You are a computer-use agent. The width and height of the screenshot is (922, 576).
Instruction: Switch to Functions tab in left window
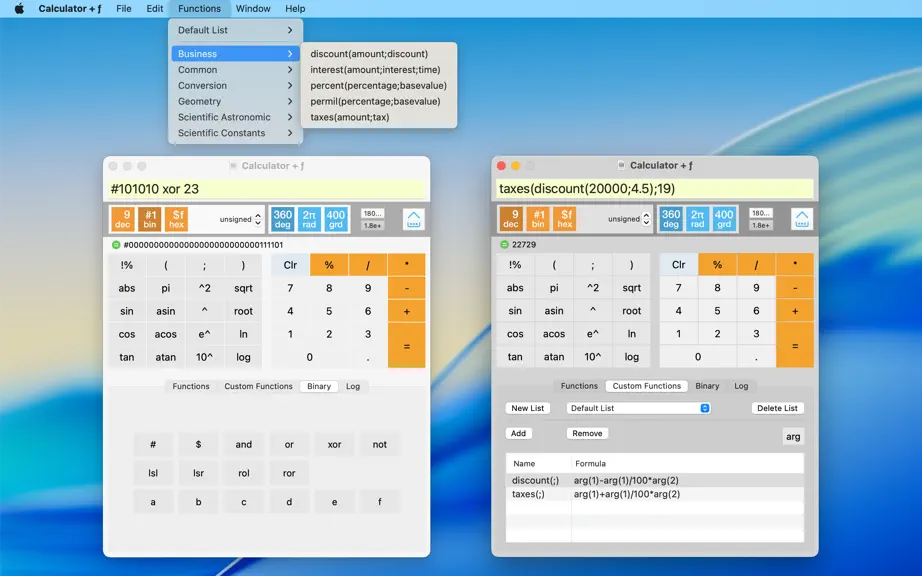[x=191, y=386]
